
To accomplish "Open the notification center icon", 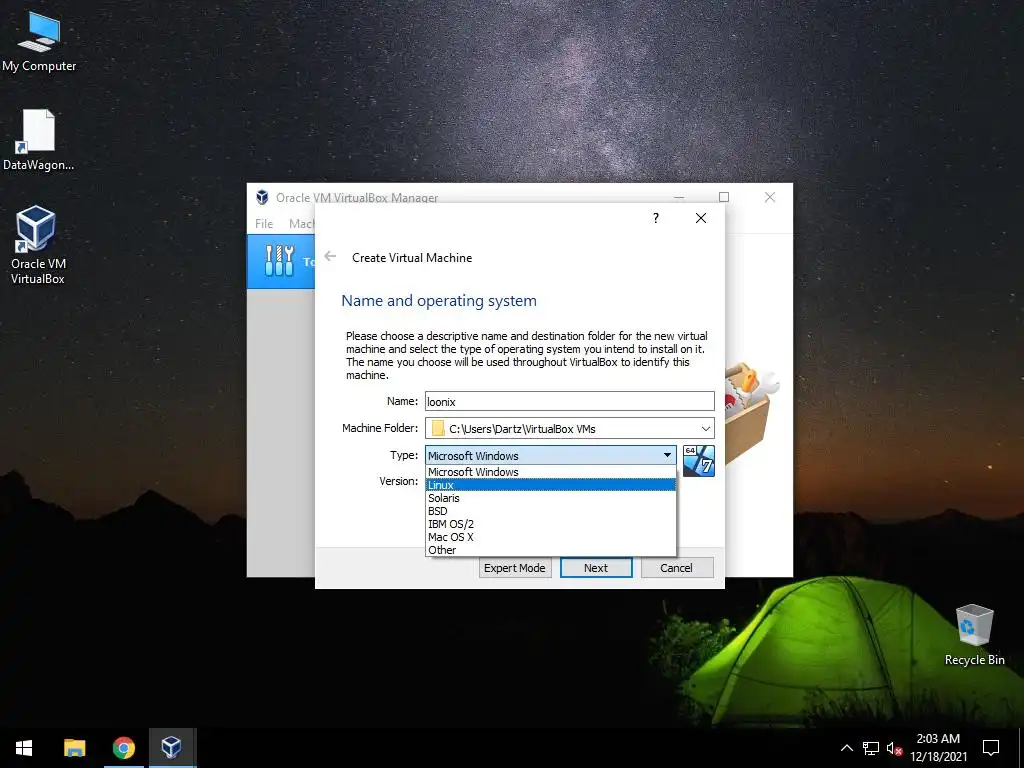I will (x=991, y=748).
